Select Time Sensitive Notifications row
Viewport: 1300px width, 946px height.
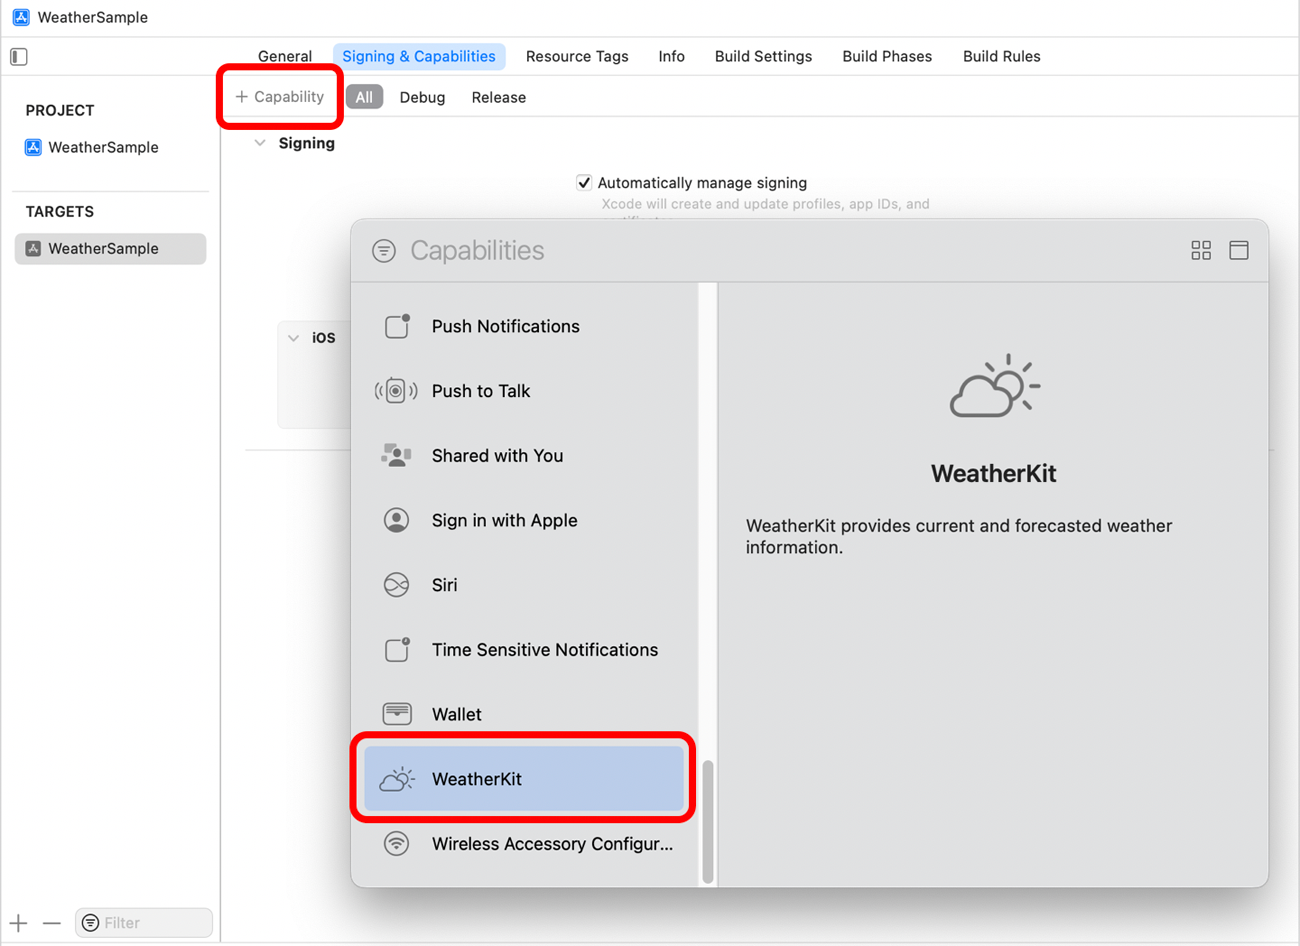pos(525,650)
